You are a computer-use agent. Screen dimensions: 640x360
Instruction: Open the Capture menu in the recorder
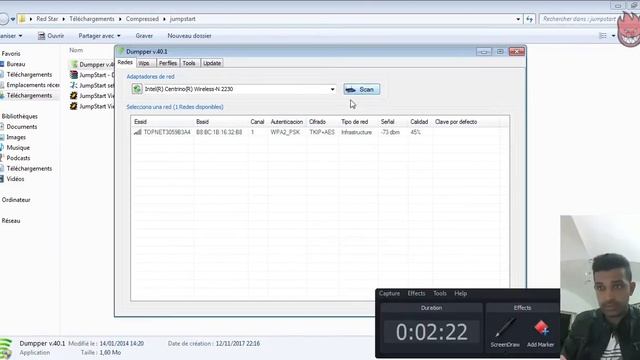pyautogui.click(x=389, y=293)
